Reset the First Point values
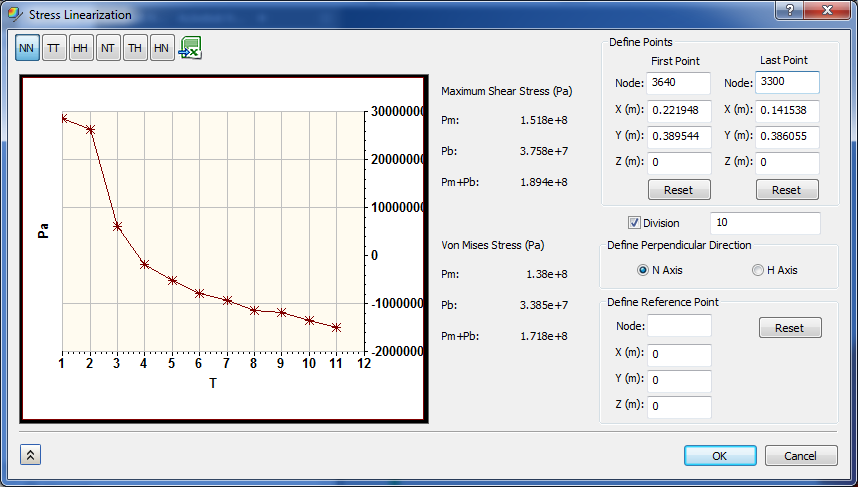 coord(679,190)
